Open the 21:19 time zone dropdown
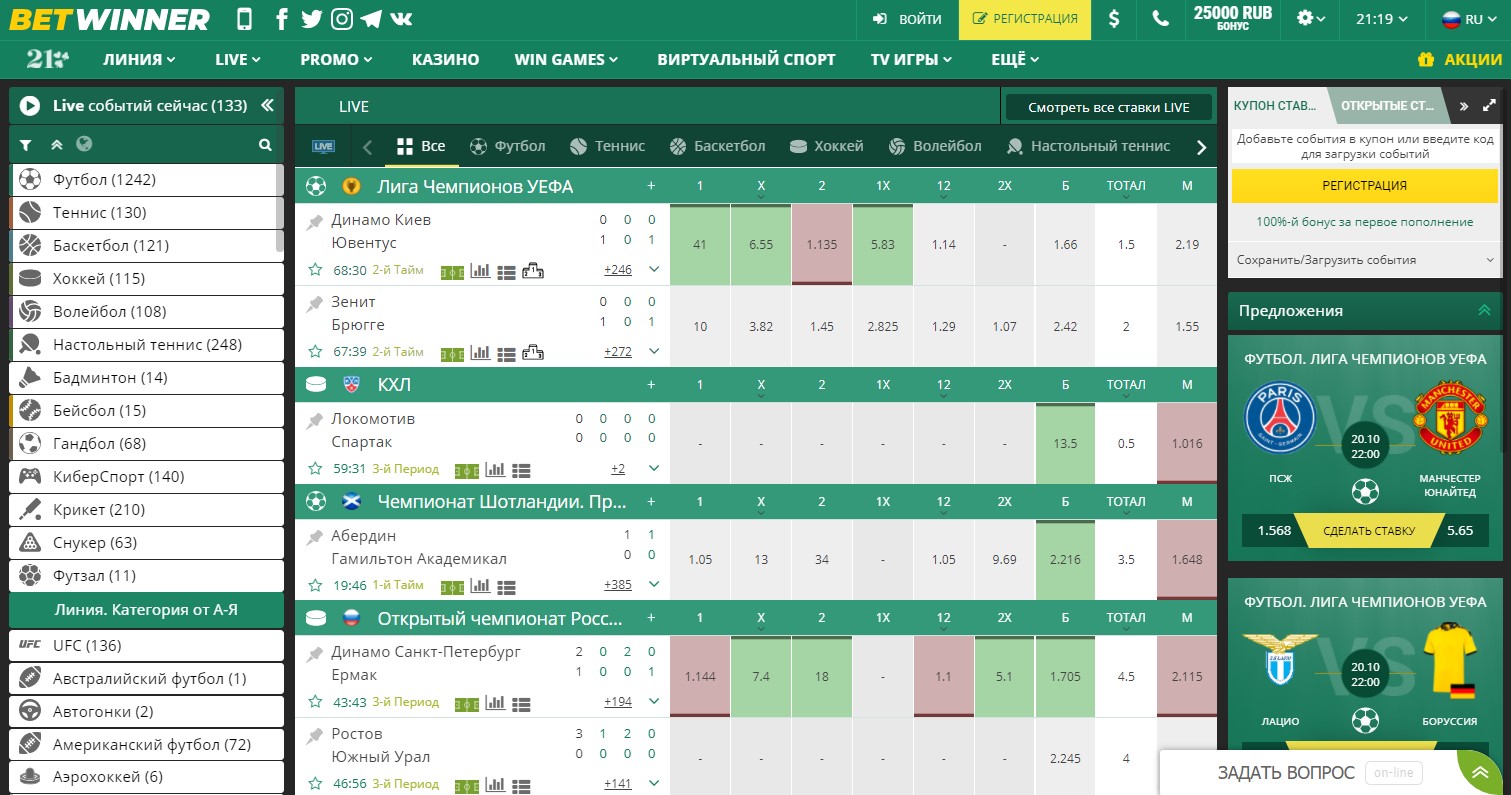1511x795 pixels. [1381, 19]
